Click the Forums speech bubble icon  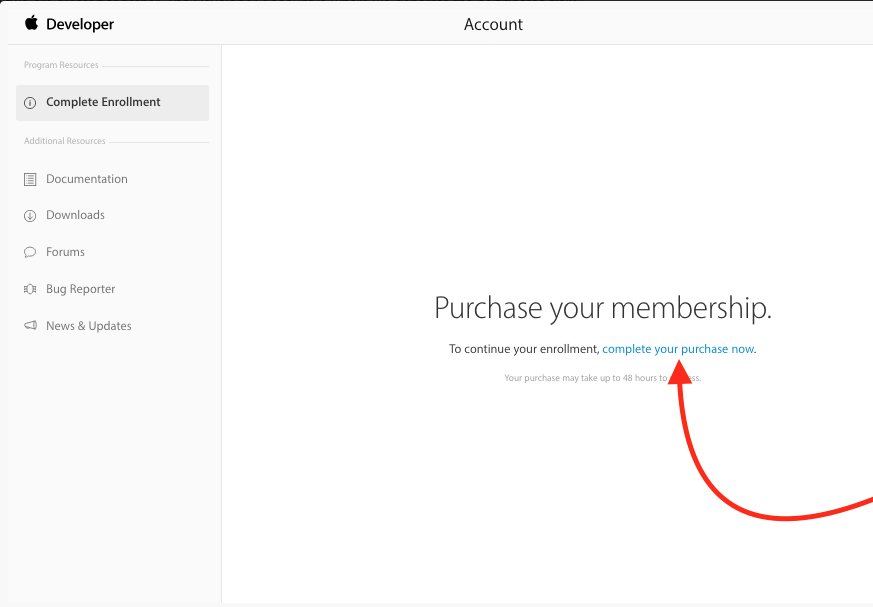30,252
